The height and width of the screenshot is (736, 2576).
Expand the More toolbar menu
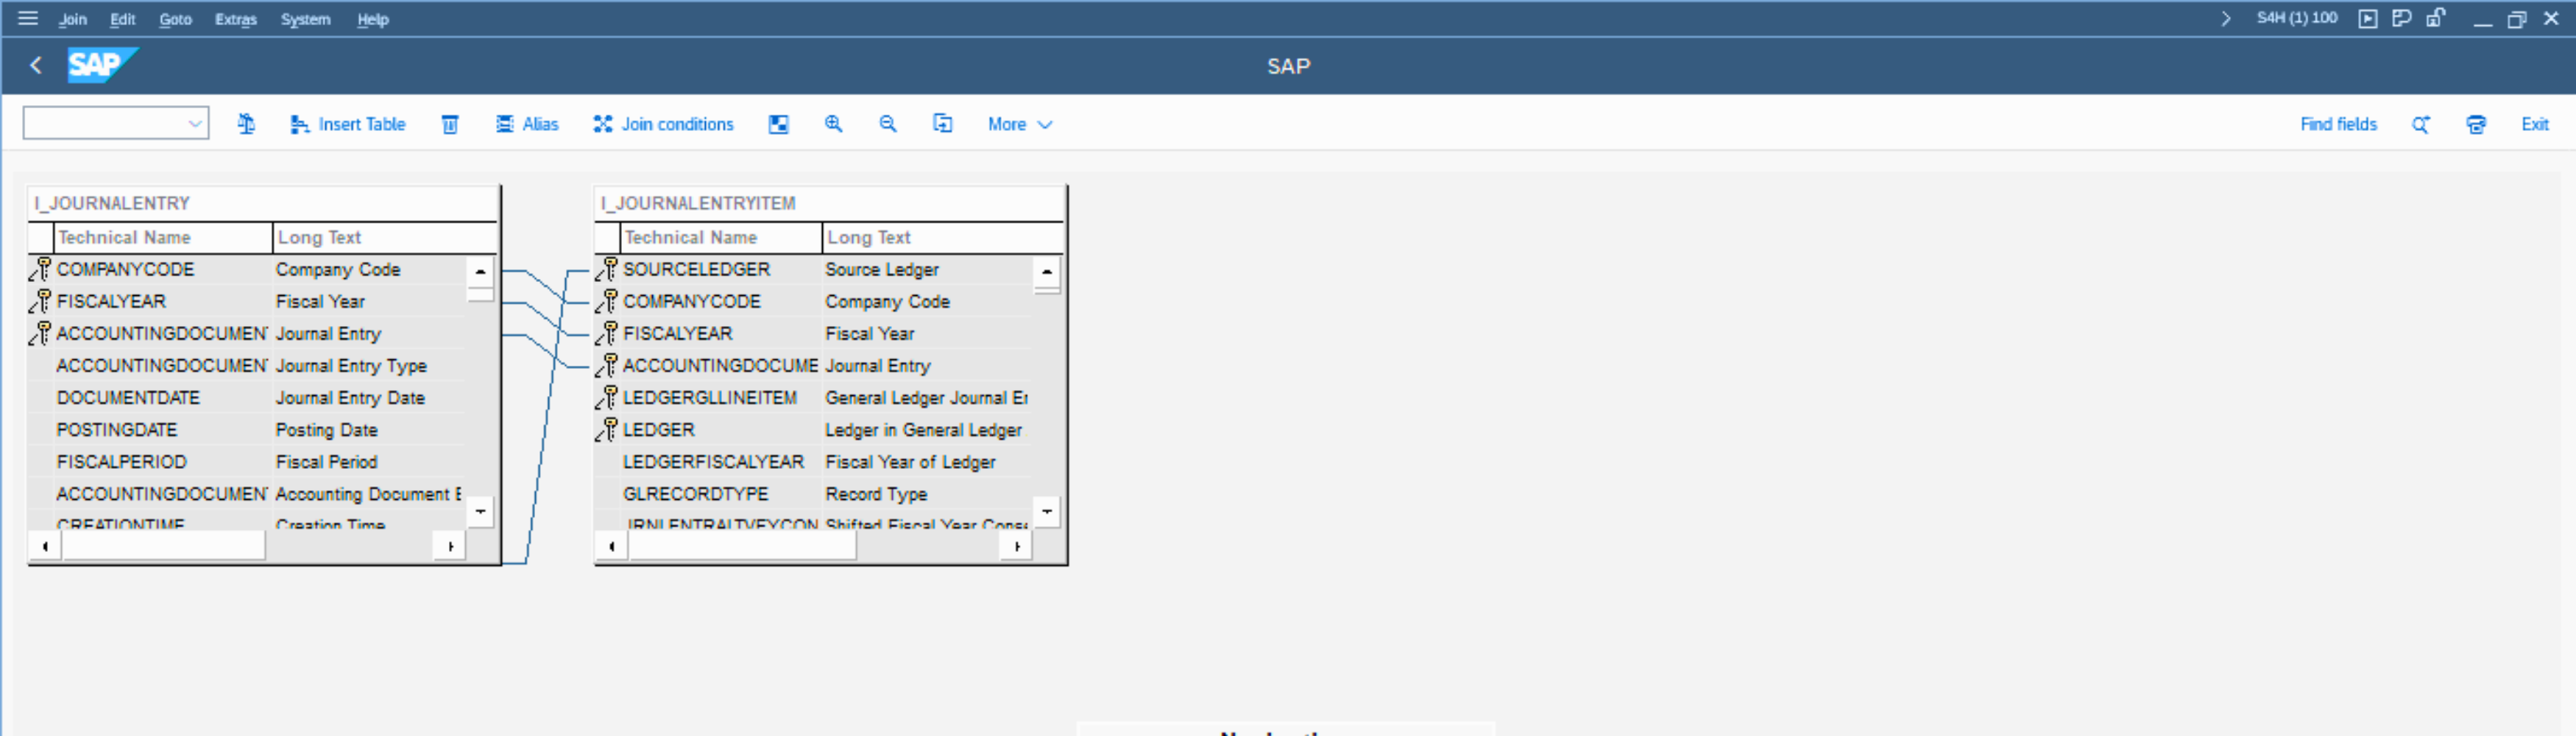(1019, 124)
